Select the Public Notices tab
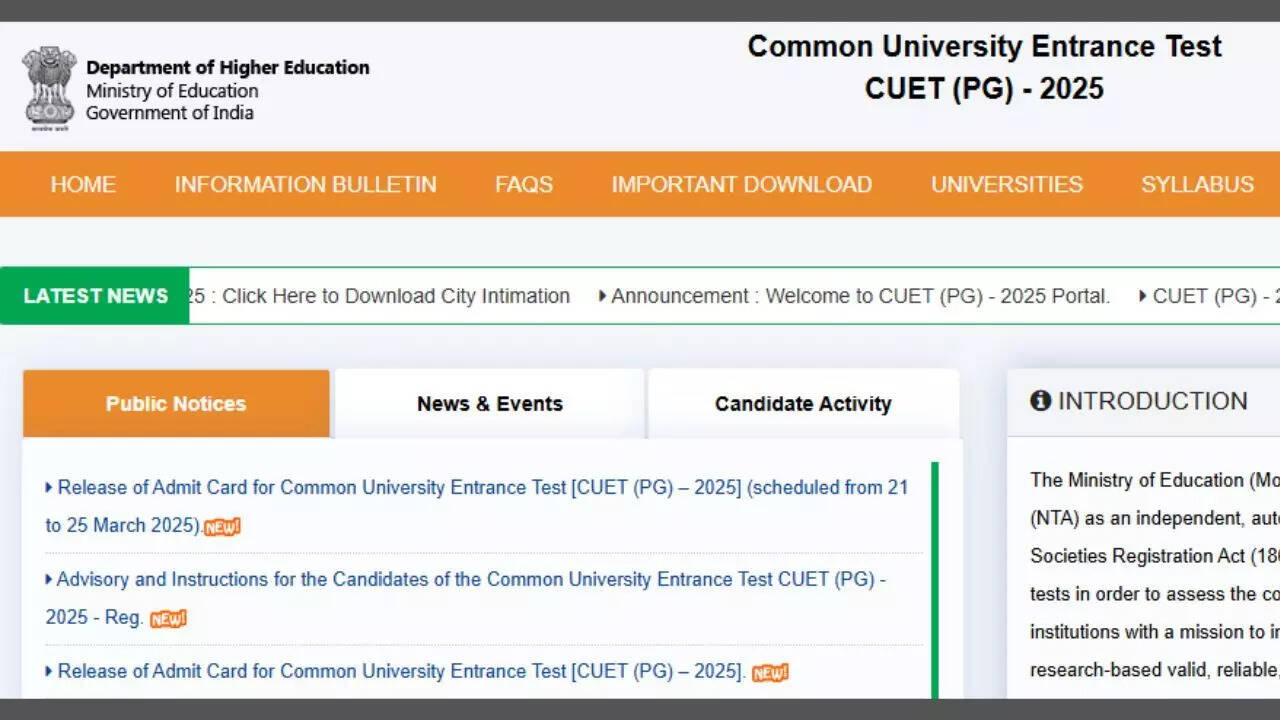 click(x=176, y=404)
